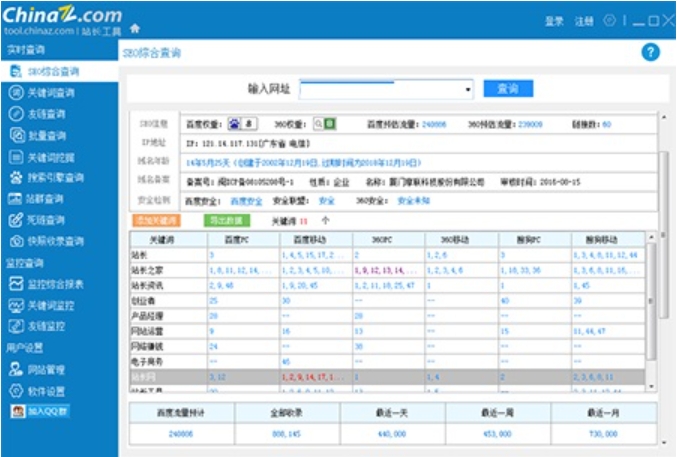Click the 批量查询 sidebar icon
Image resolution: width=678 pixels, height=457 pixels.
pos(17,135)
